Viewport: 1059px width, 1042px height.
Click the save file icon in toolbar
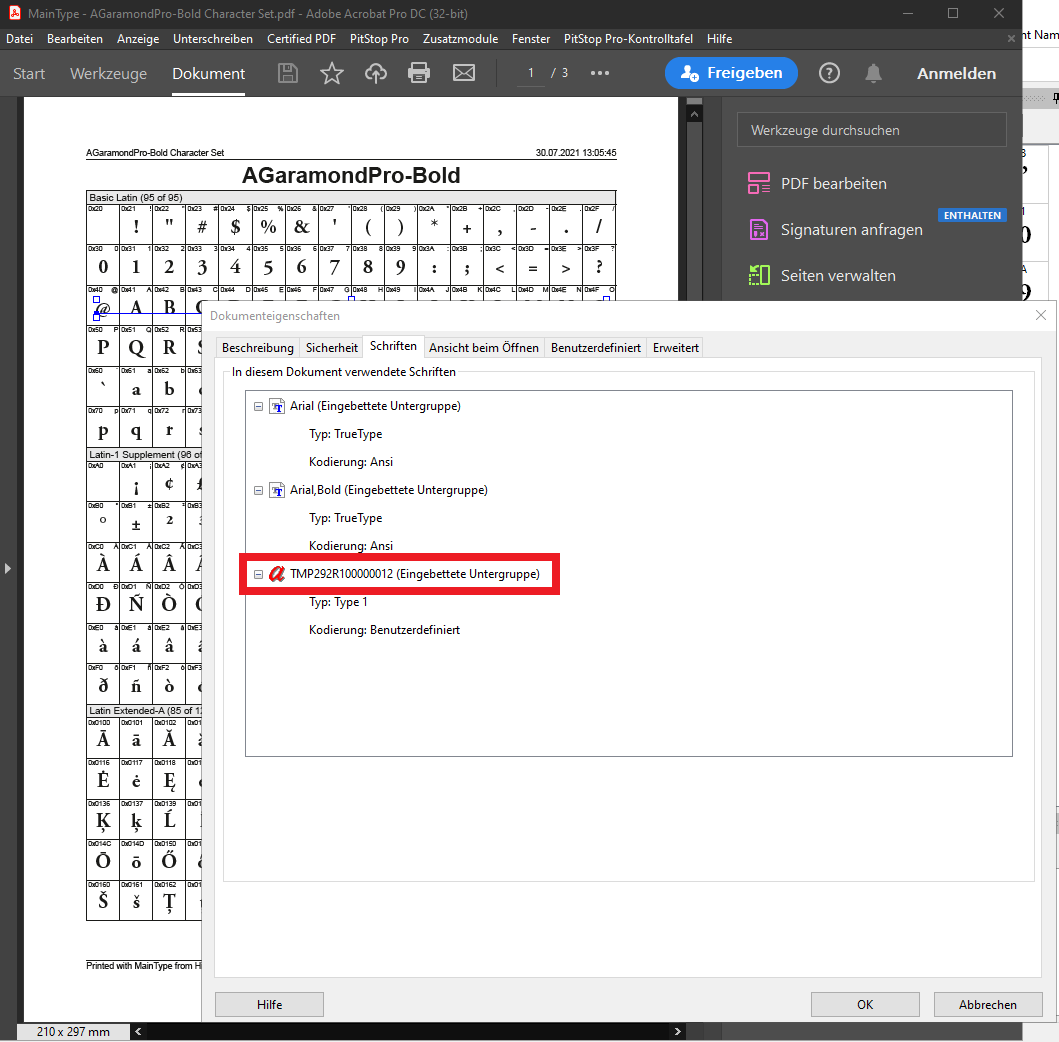point(288,73)
